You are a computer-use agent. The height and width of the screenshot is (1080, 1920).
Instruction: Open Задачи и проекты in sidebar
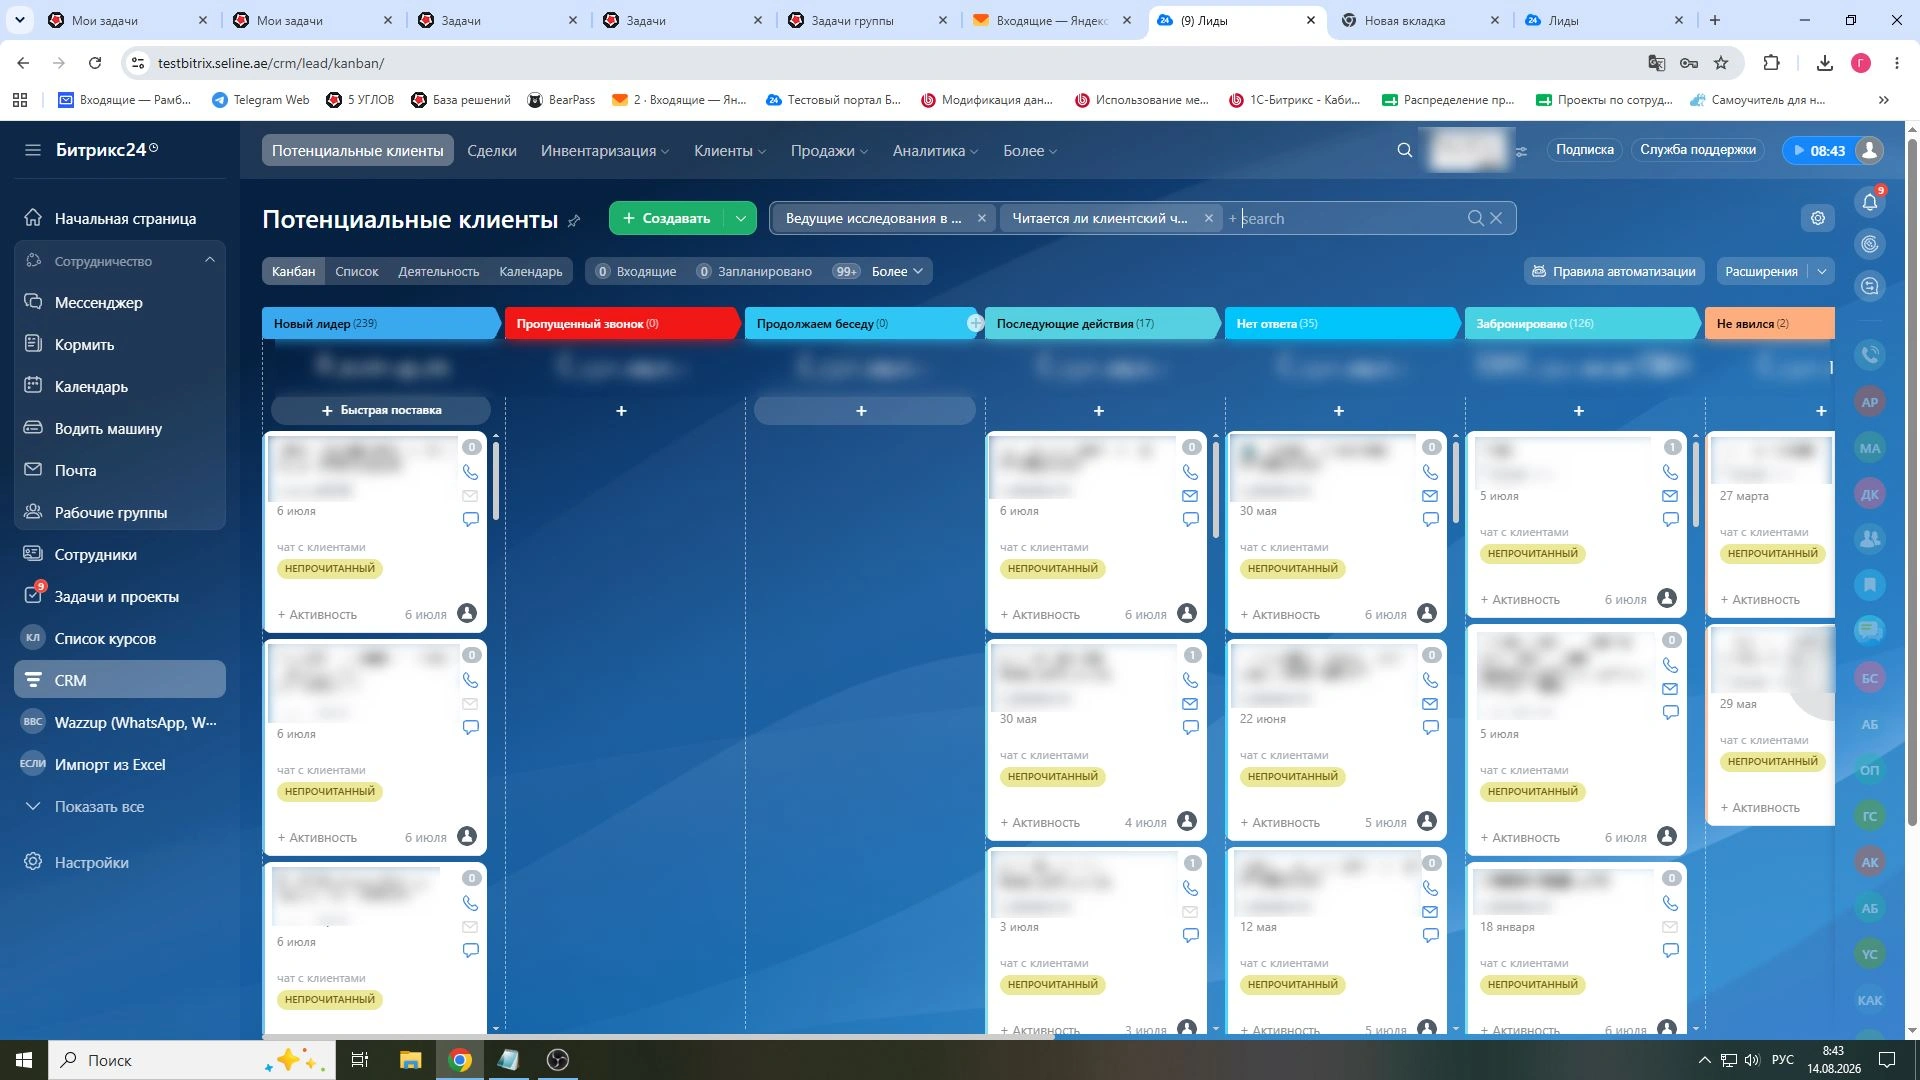[116, 596]
